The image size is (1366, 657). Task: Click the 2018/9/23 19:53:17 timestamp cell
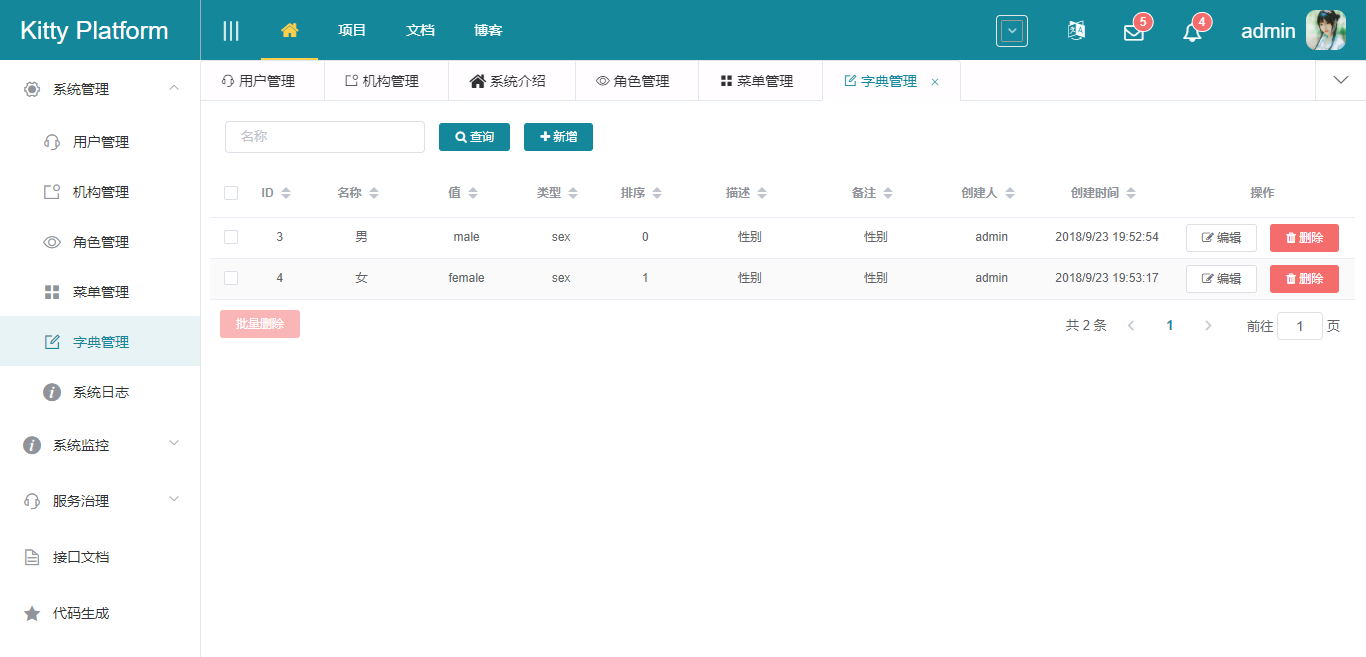tap(1107, 278)
